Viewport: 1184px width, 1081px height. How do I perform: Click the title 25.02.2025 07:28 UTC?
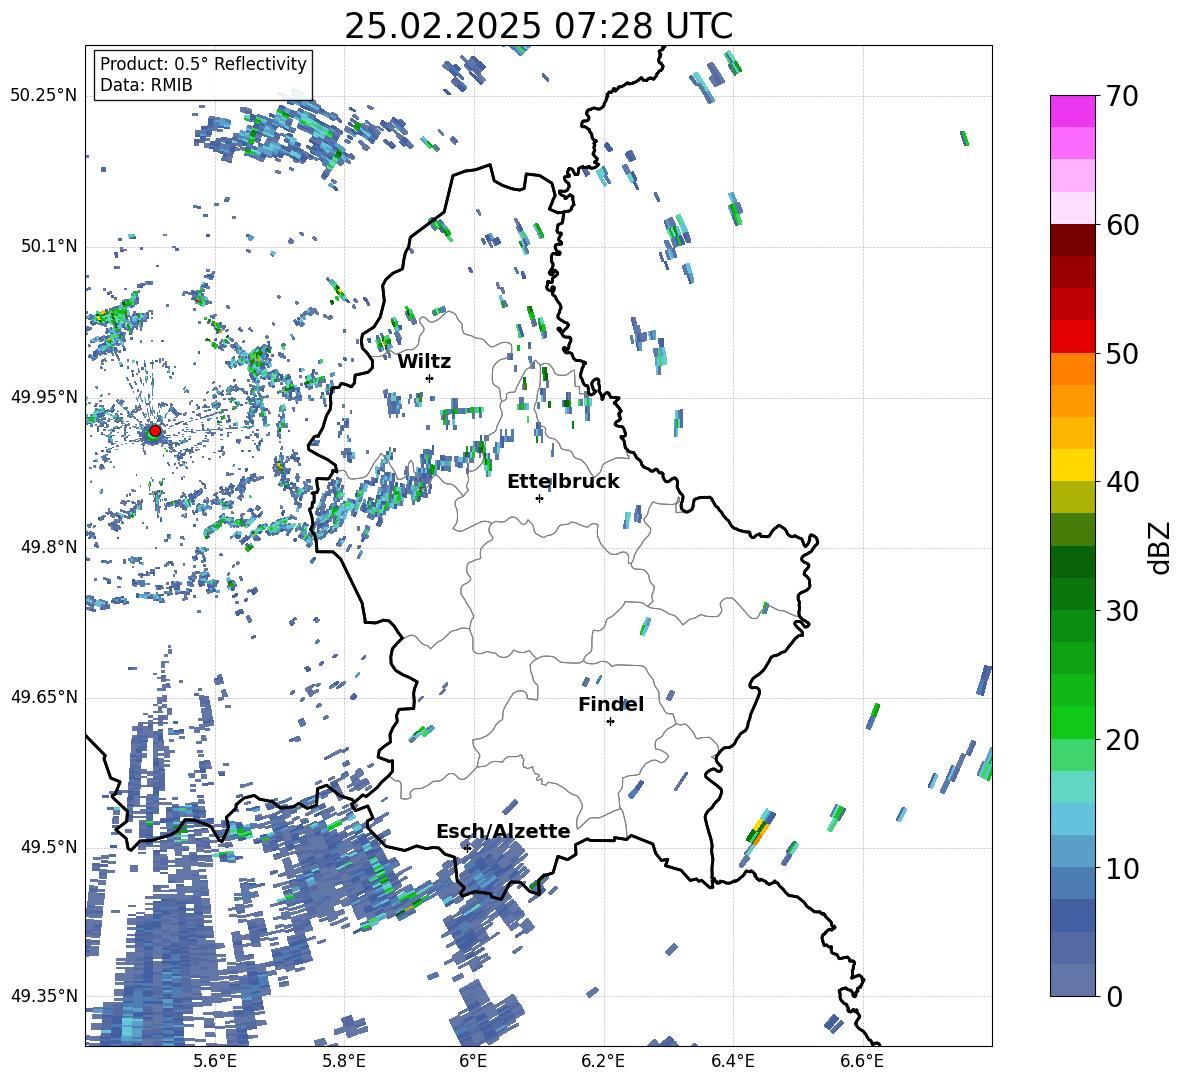pyautogui.click(x=538, y=26)
